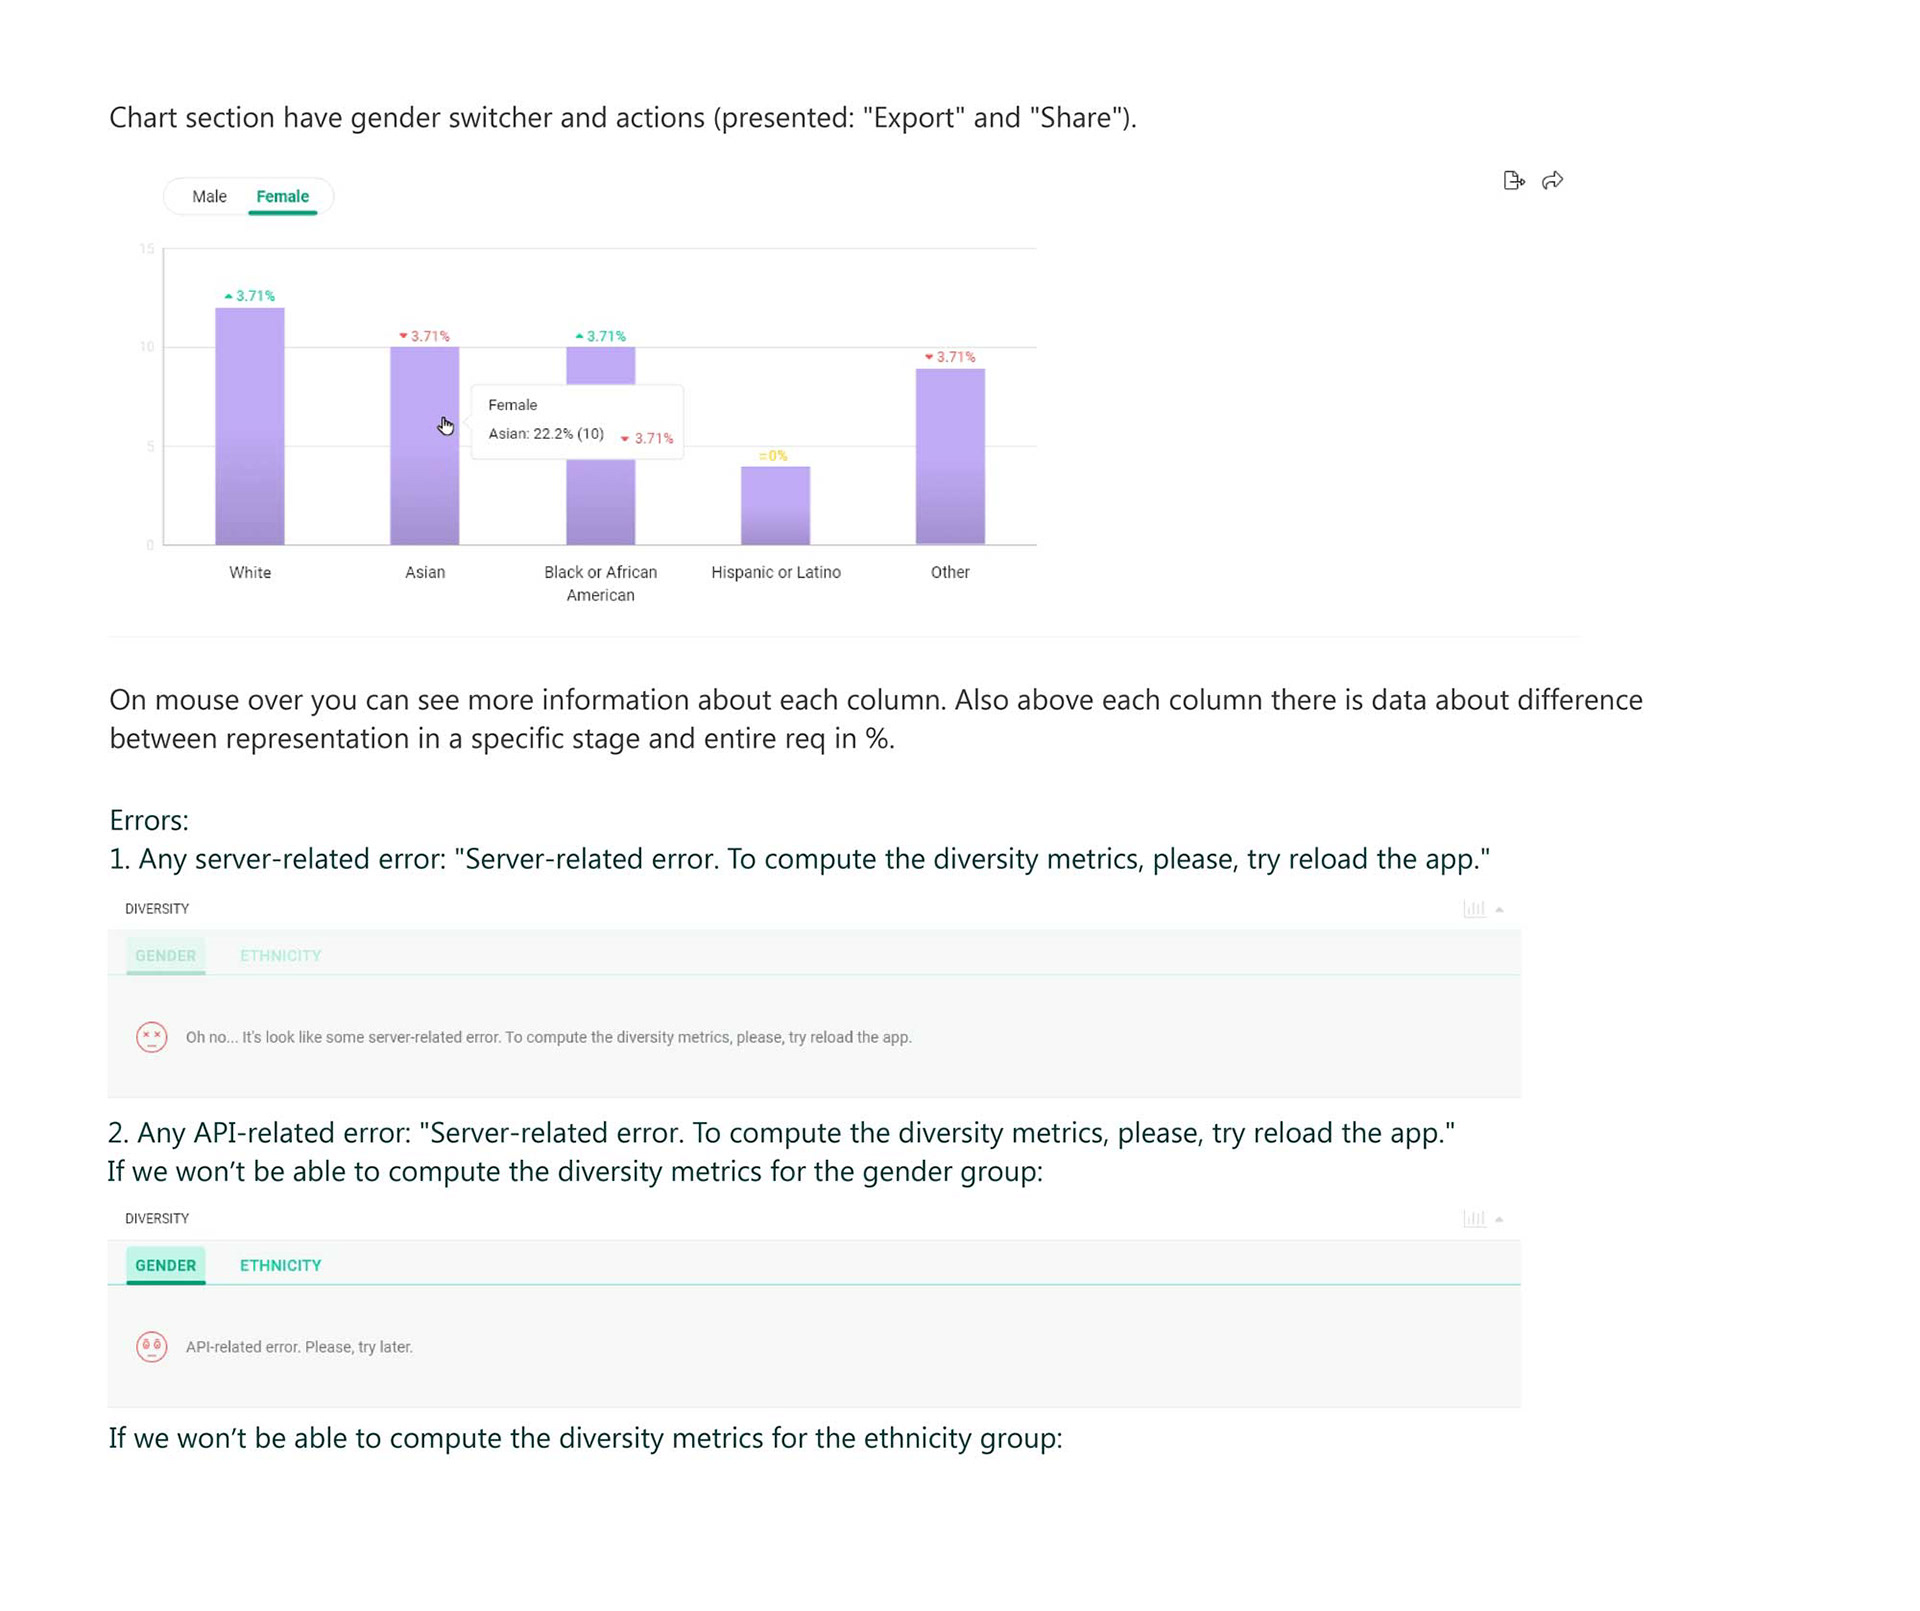Click the Female Asian tooltip box
This screenshot has width=1920, height=1611.
(x=577, y=421)
